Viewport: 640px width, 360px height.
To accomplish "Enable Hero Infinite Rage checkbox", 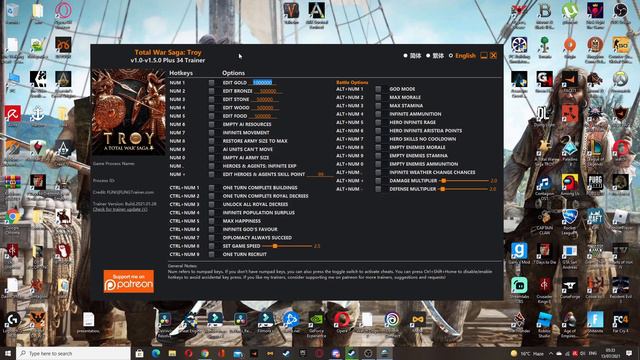I will pyautogui.click(x=378, y=122).
